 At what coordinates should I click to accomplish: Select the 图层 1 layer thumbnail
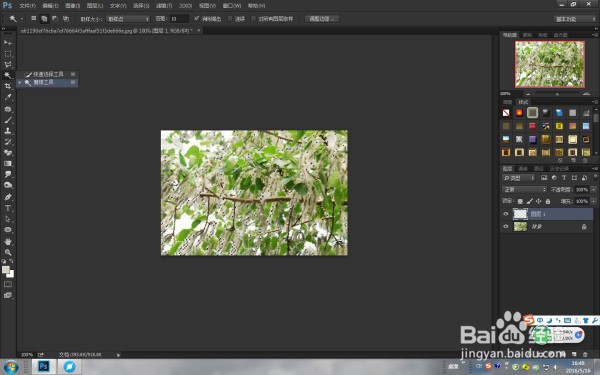[520, 214]
